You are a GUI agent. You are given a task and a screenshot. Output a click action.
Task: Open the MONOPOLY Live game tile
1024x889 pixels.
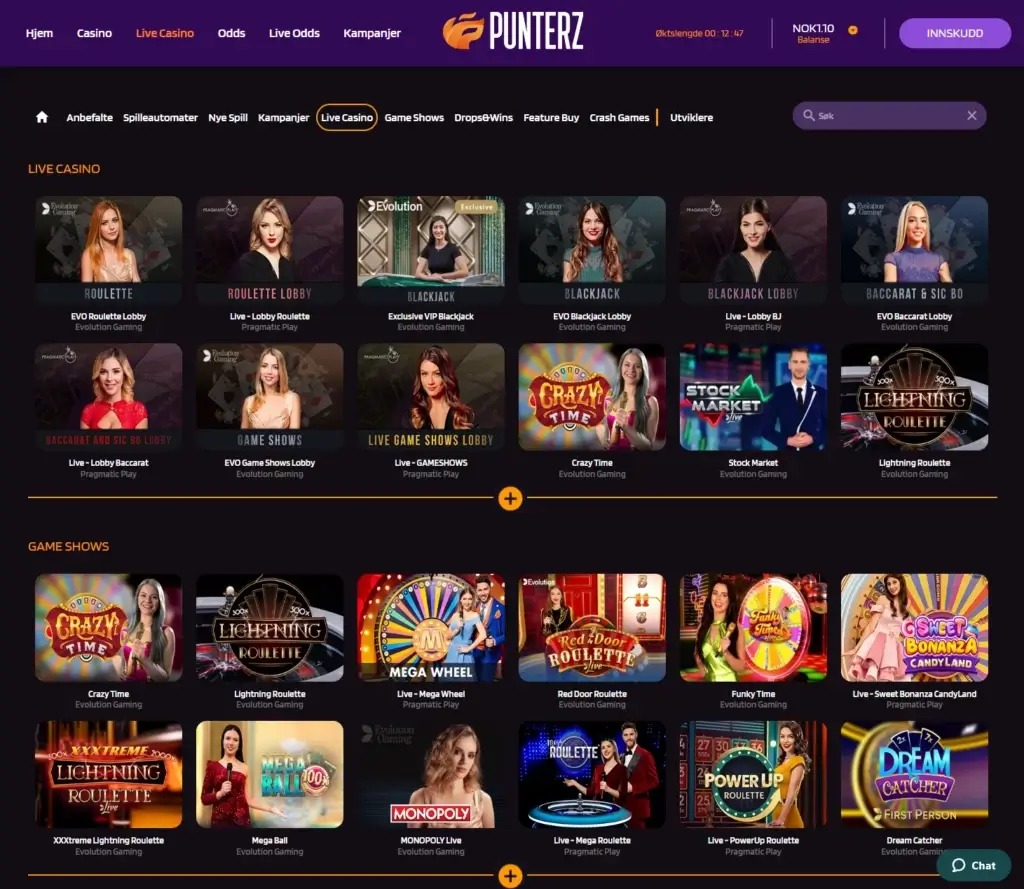[431, 775]
